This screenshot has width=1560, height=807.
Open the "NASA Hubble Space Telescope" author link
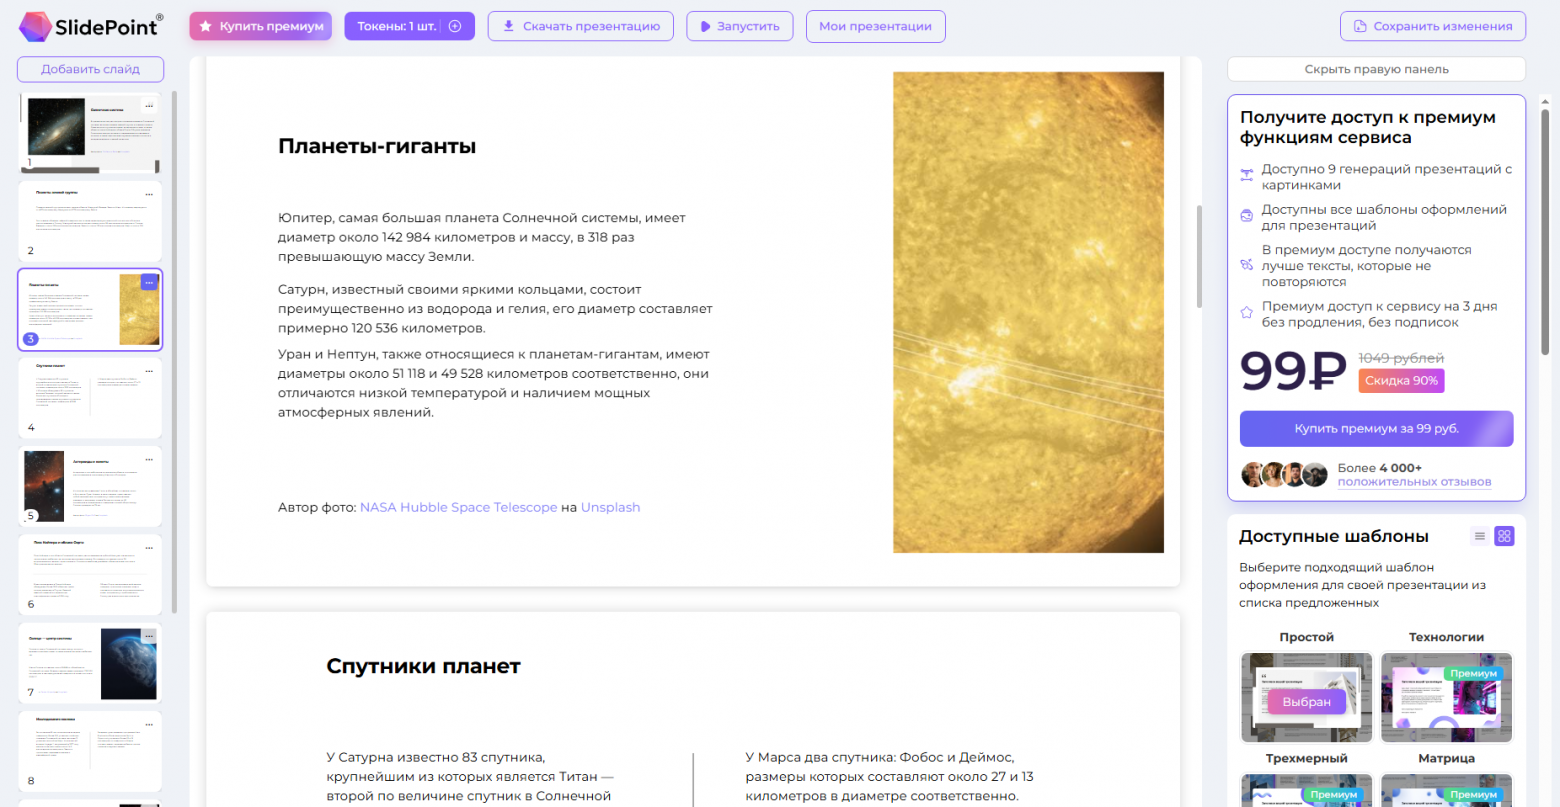pos(458,507)
